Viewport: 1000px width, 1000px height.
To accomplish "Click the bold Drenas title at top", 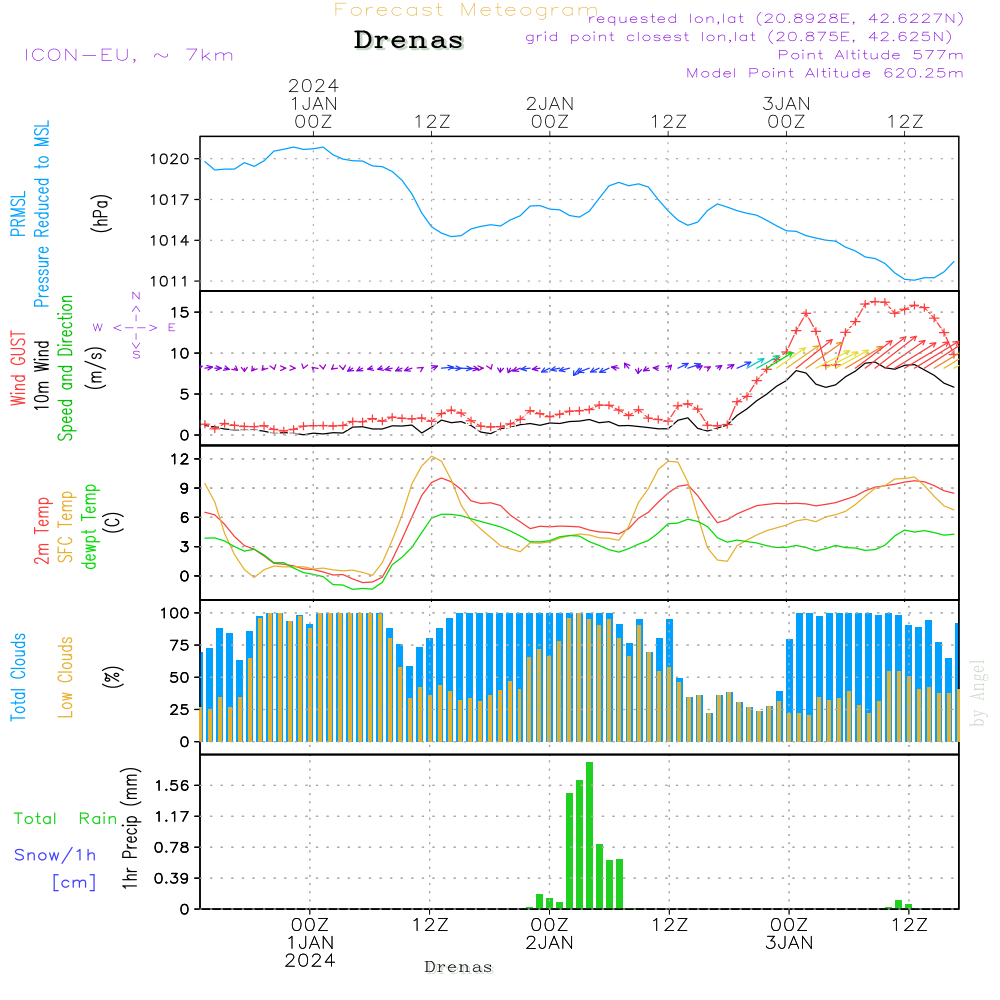I will [x=409, y=41].
